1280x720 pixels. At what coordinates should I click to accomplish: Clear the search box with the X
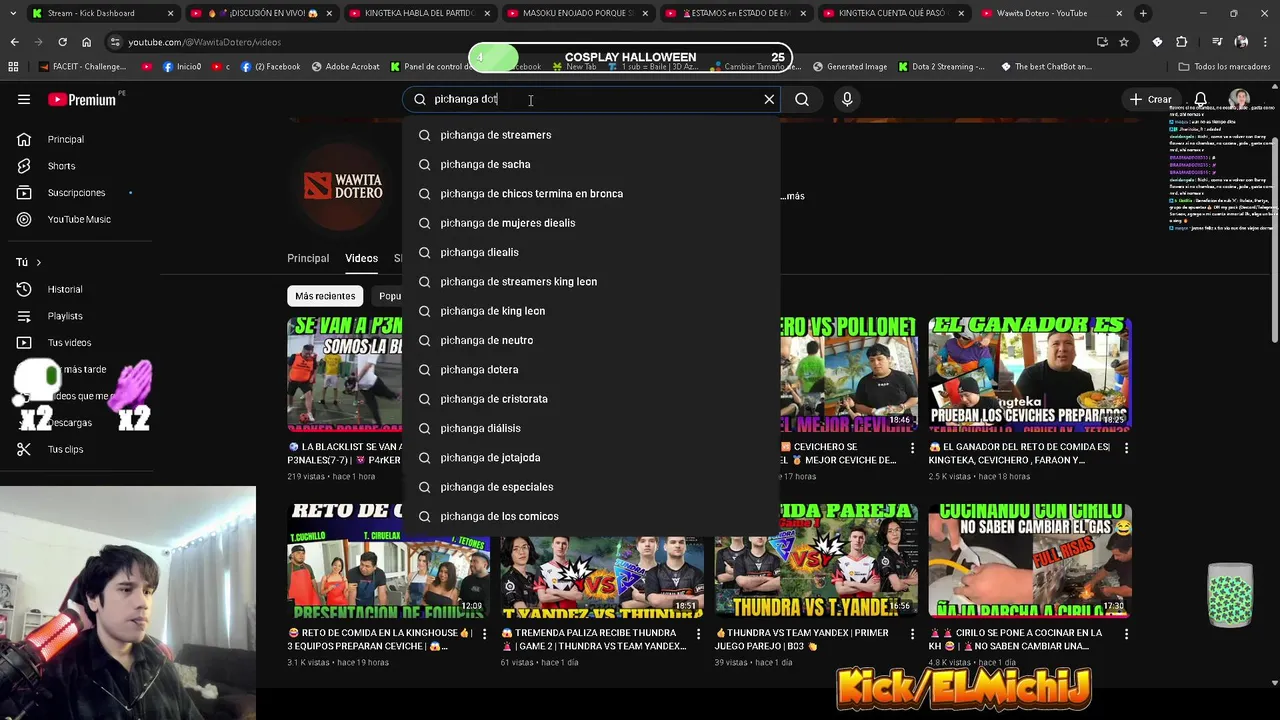pyautogui.click(x=769, y=99)
